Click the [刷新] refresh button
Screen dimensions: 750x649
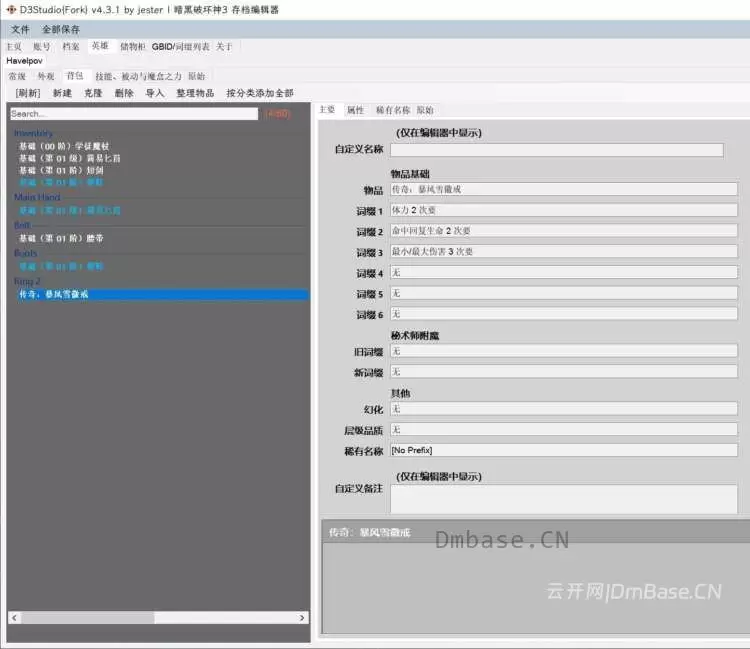click(x=28, y=93)
